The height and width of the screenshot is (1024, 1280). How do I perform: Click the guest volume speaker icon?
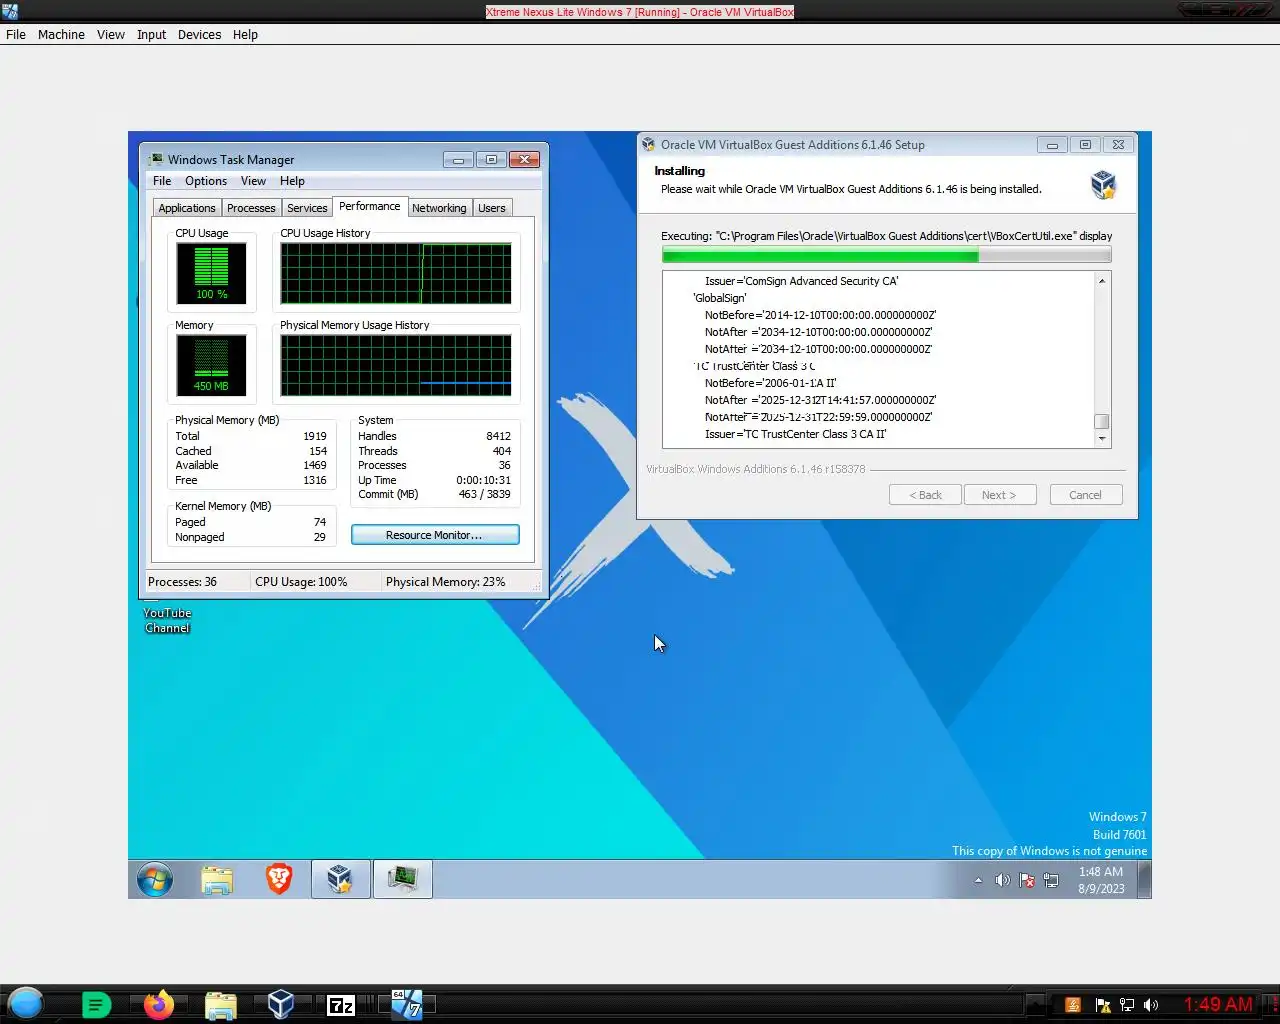point(1002,880)
